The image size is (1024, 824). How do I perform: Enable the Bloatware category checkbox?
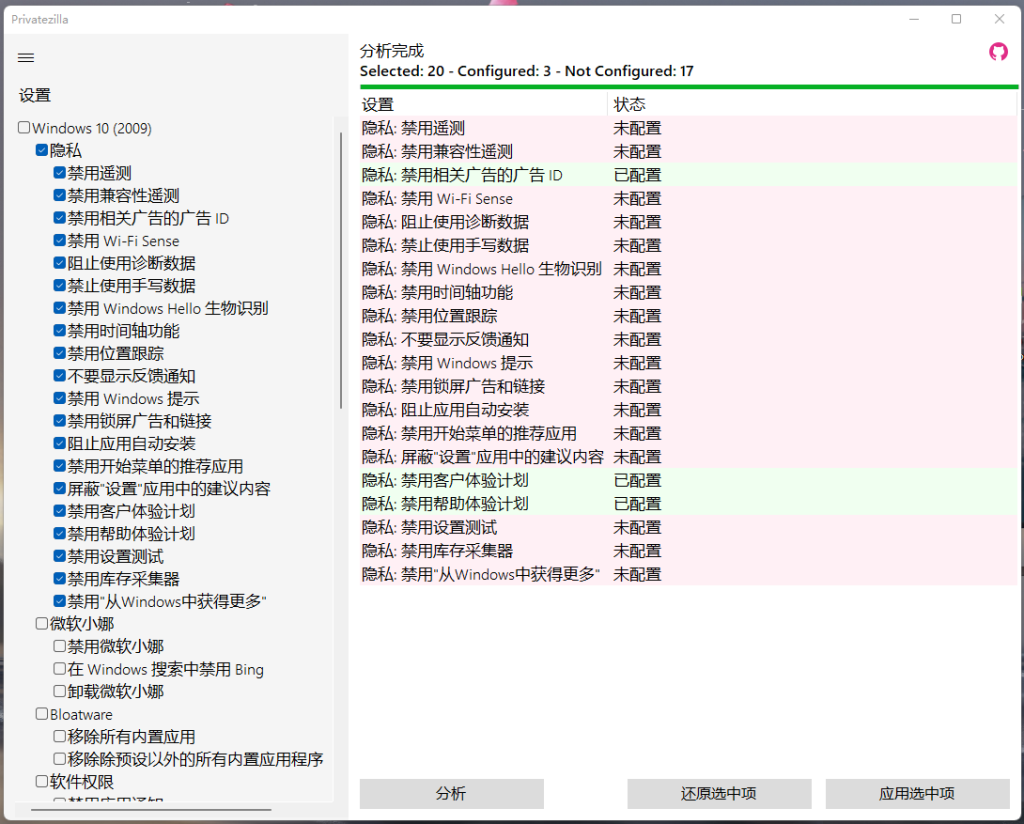tap(41, 714)
